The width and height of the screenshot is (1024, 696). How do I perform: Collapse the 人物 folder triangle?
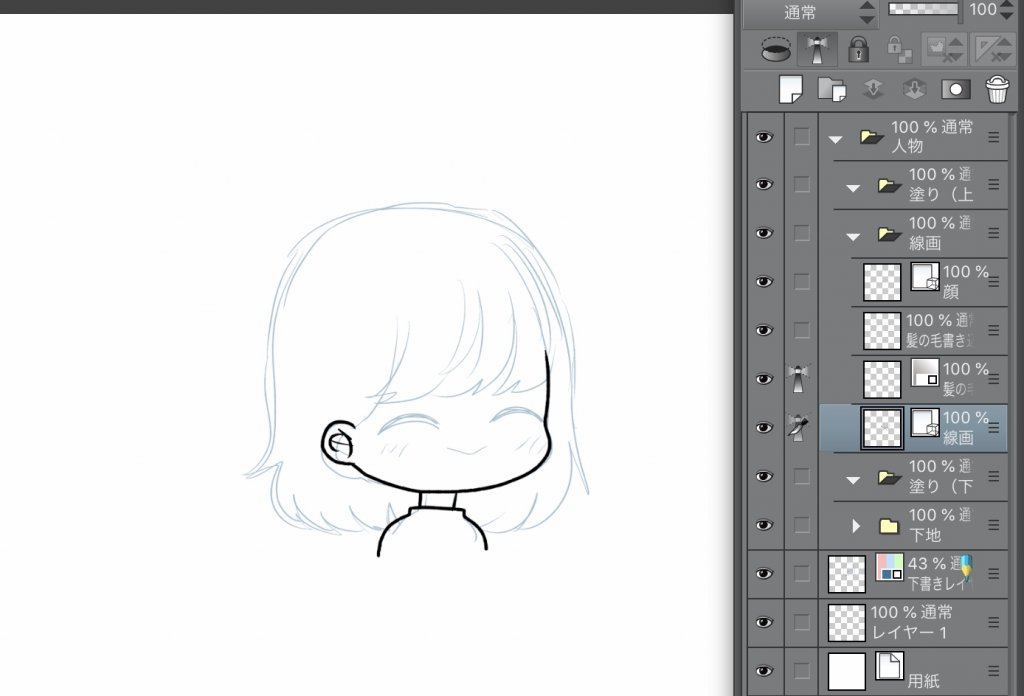(x=836, y=138)
